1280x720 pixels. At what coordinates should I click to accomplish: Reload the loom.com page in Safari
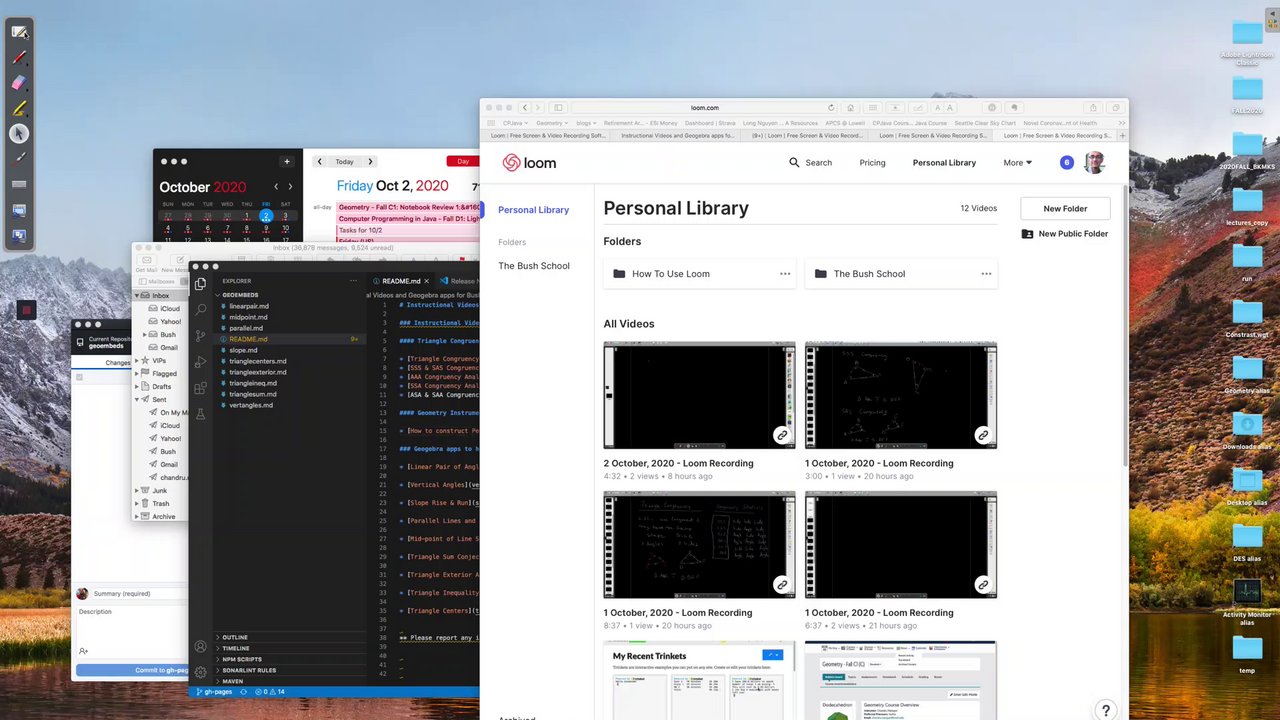[831, 107]
